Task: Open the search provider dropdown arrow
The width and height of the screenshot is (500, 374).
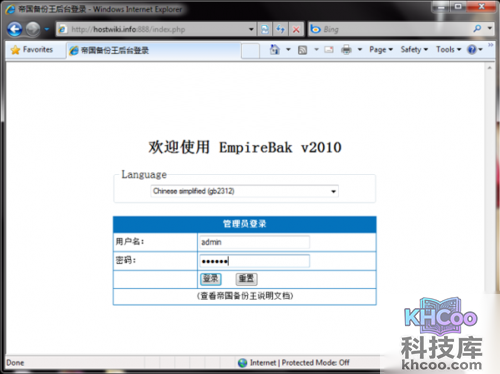Action: (x=490, y=28)
